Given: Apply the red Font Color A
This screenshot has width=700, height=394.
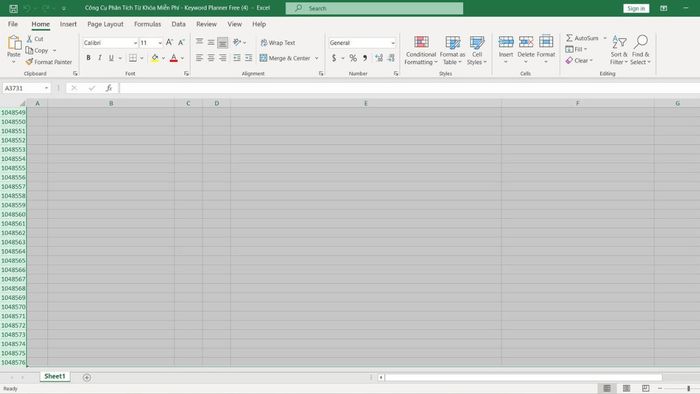Looking at the screenshot, I should 174,58.
